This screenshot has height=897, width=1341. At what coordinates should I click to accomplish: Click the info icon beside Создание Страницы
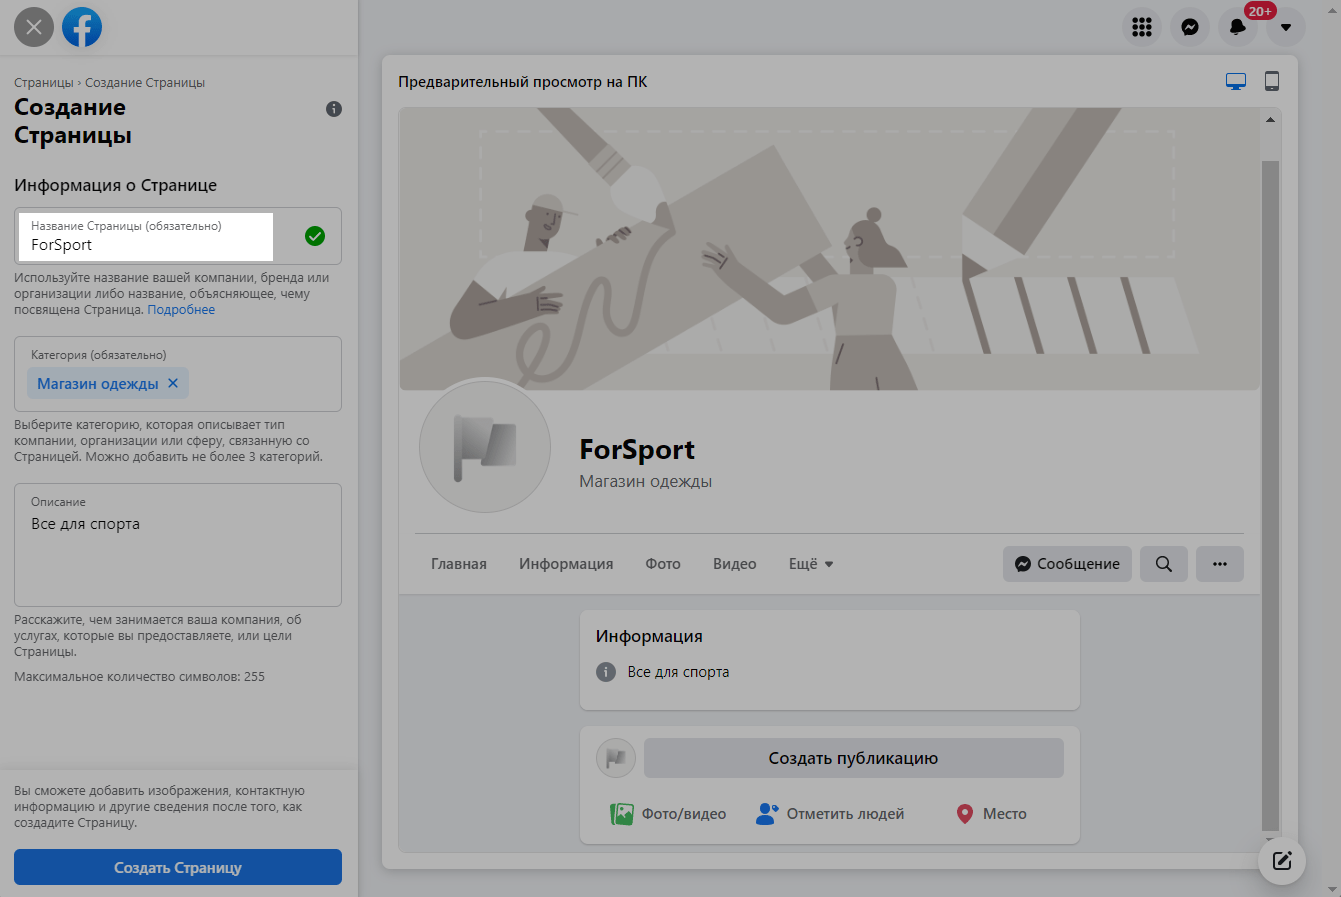pyautogui.click(x=334, y=109)
